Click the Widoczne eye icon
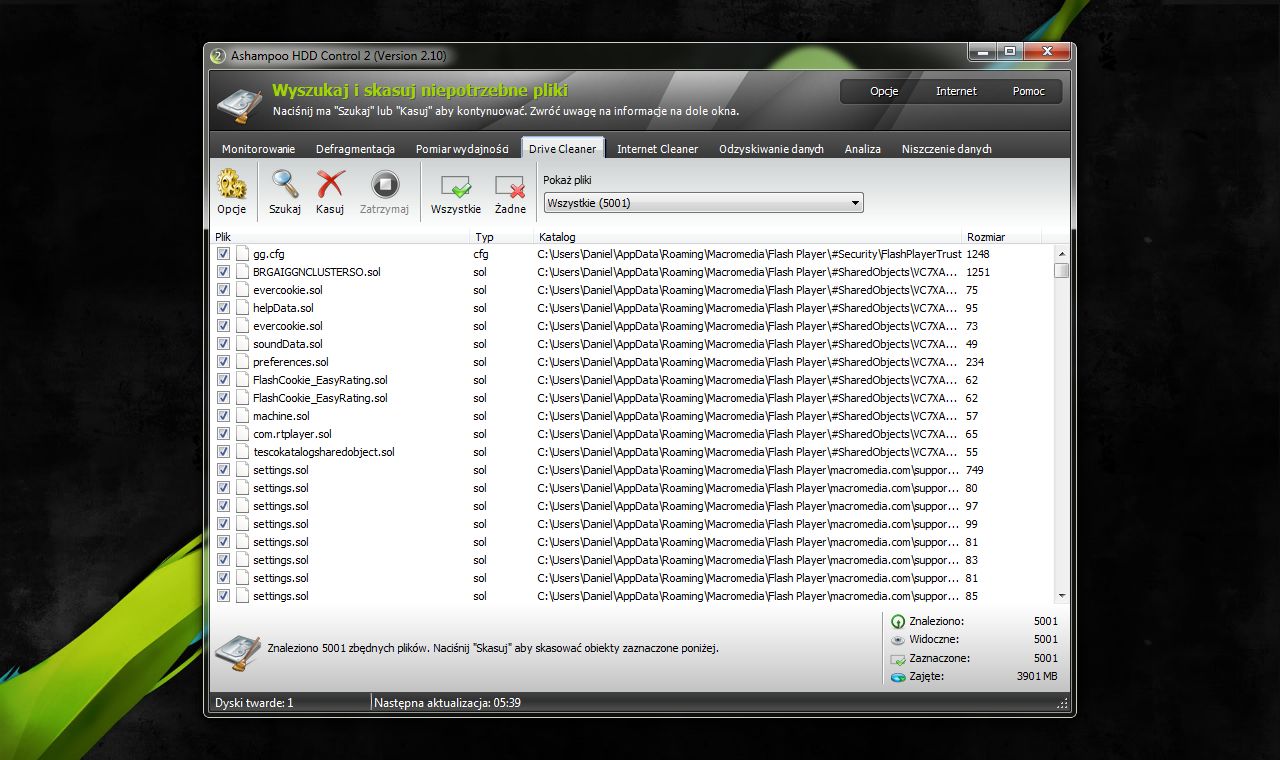 coord(898,640)
